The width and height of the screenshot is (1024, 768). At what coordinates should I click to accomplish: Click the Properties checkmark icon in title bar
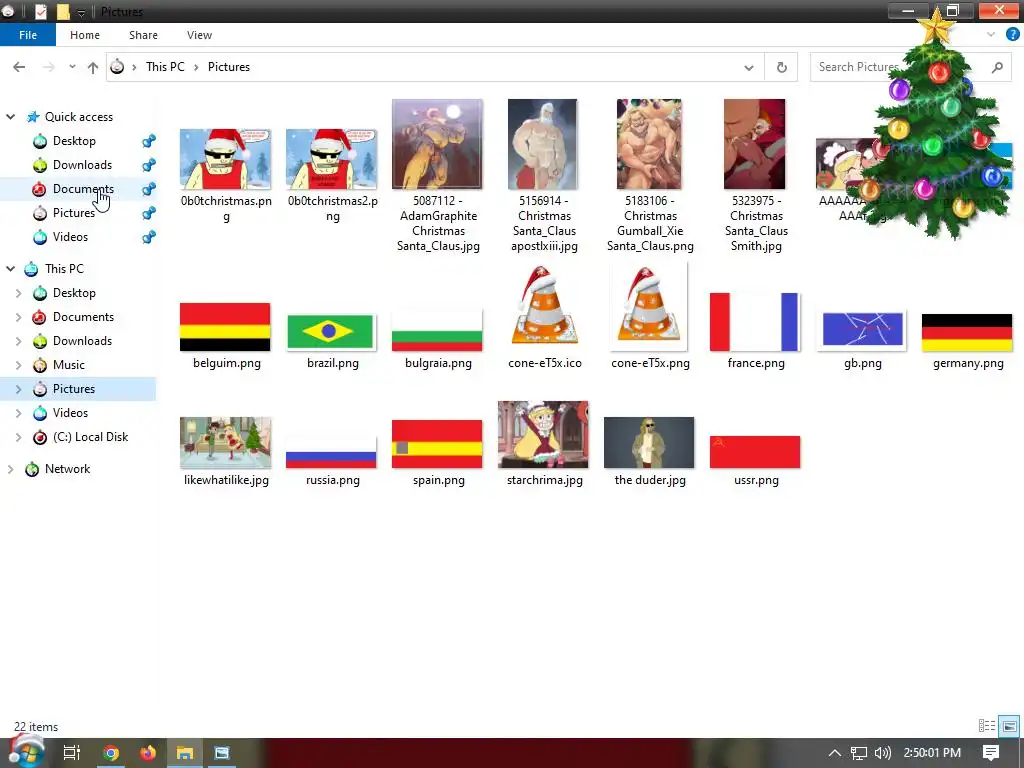pos(40,12)
